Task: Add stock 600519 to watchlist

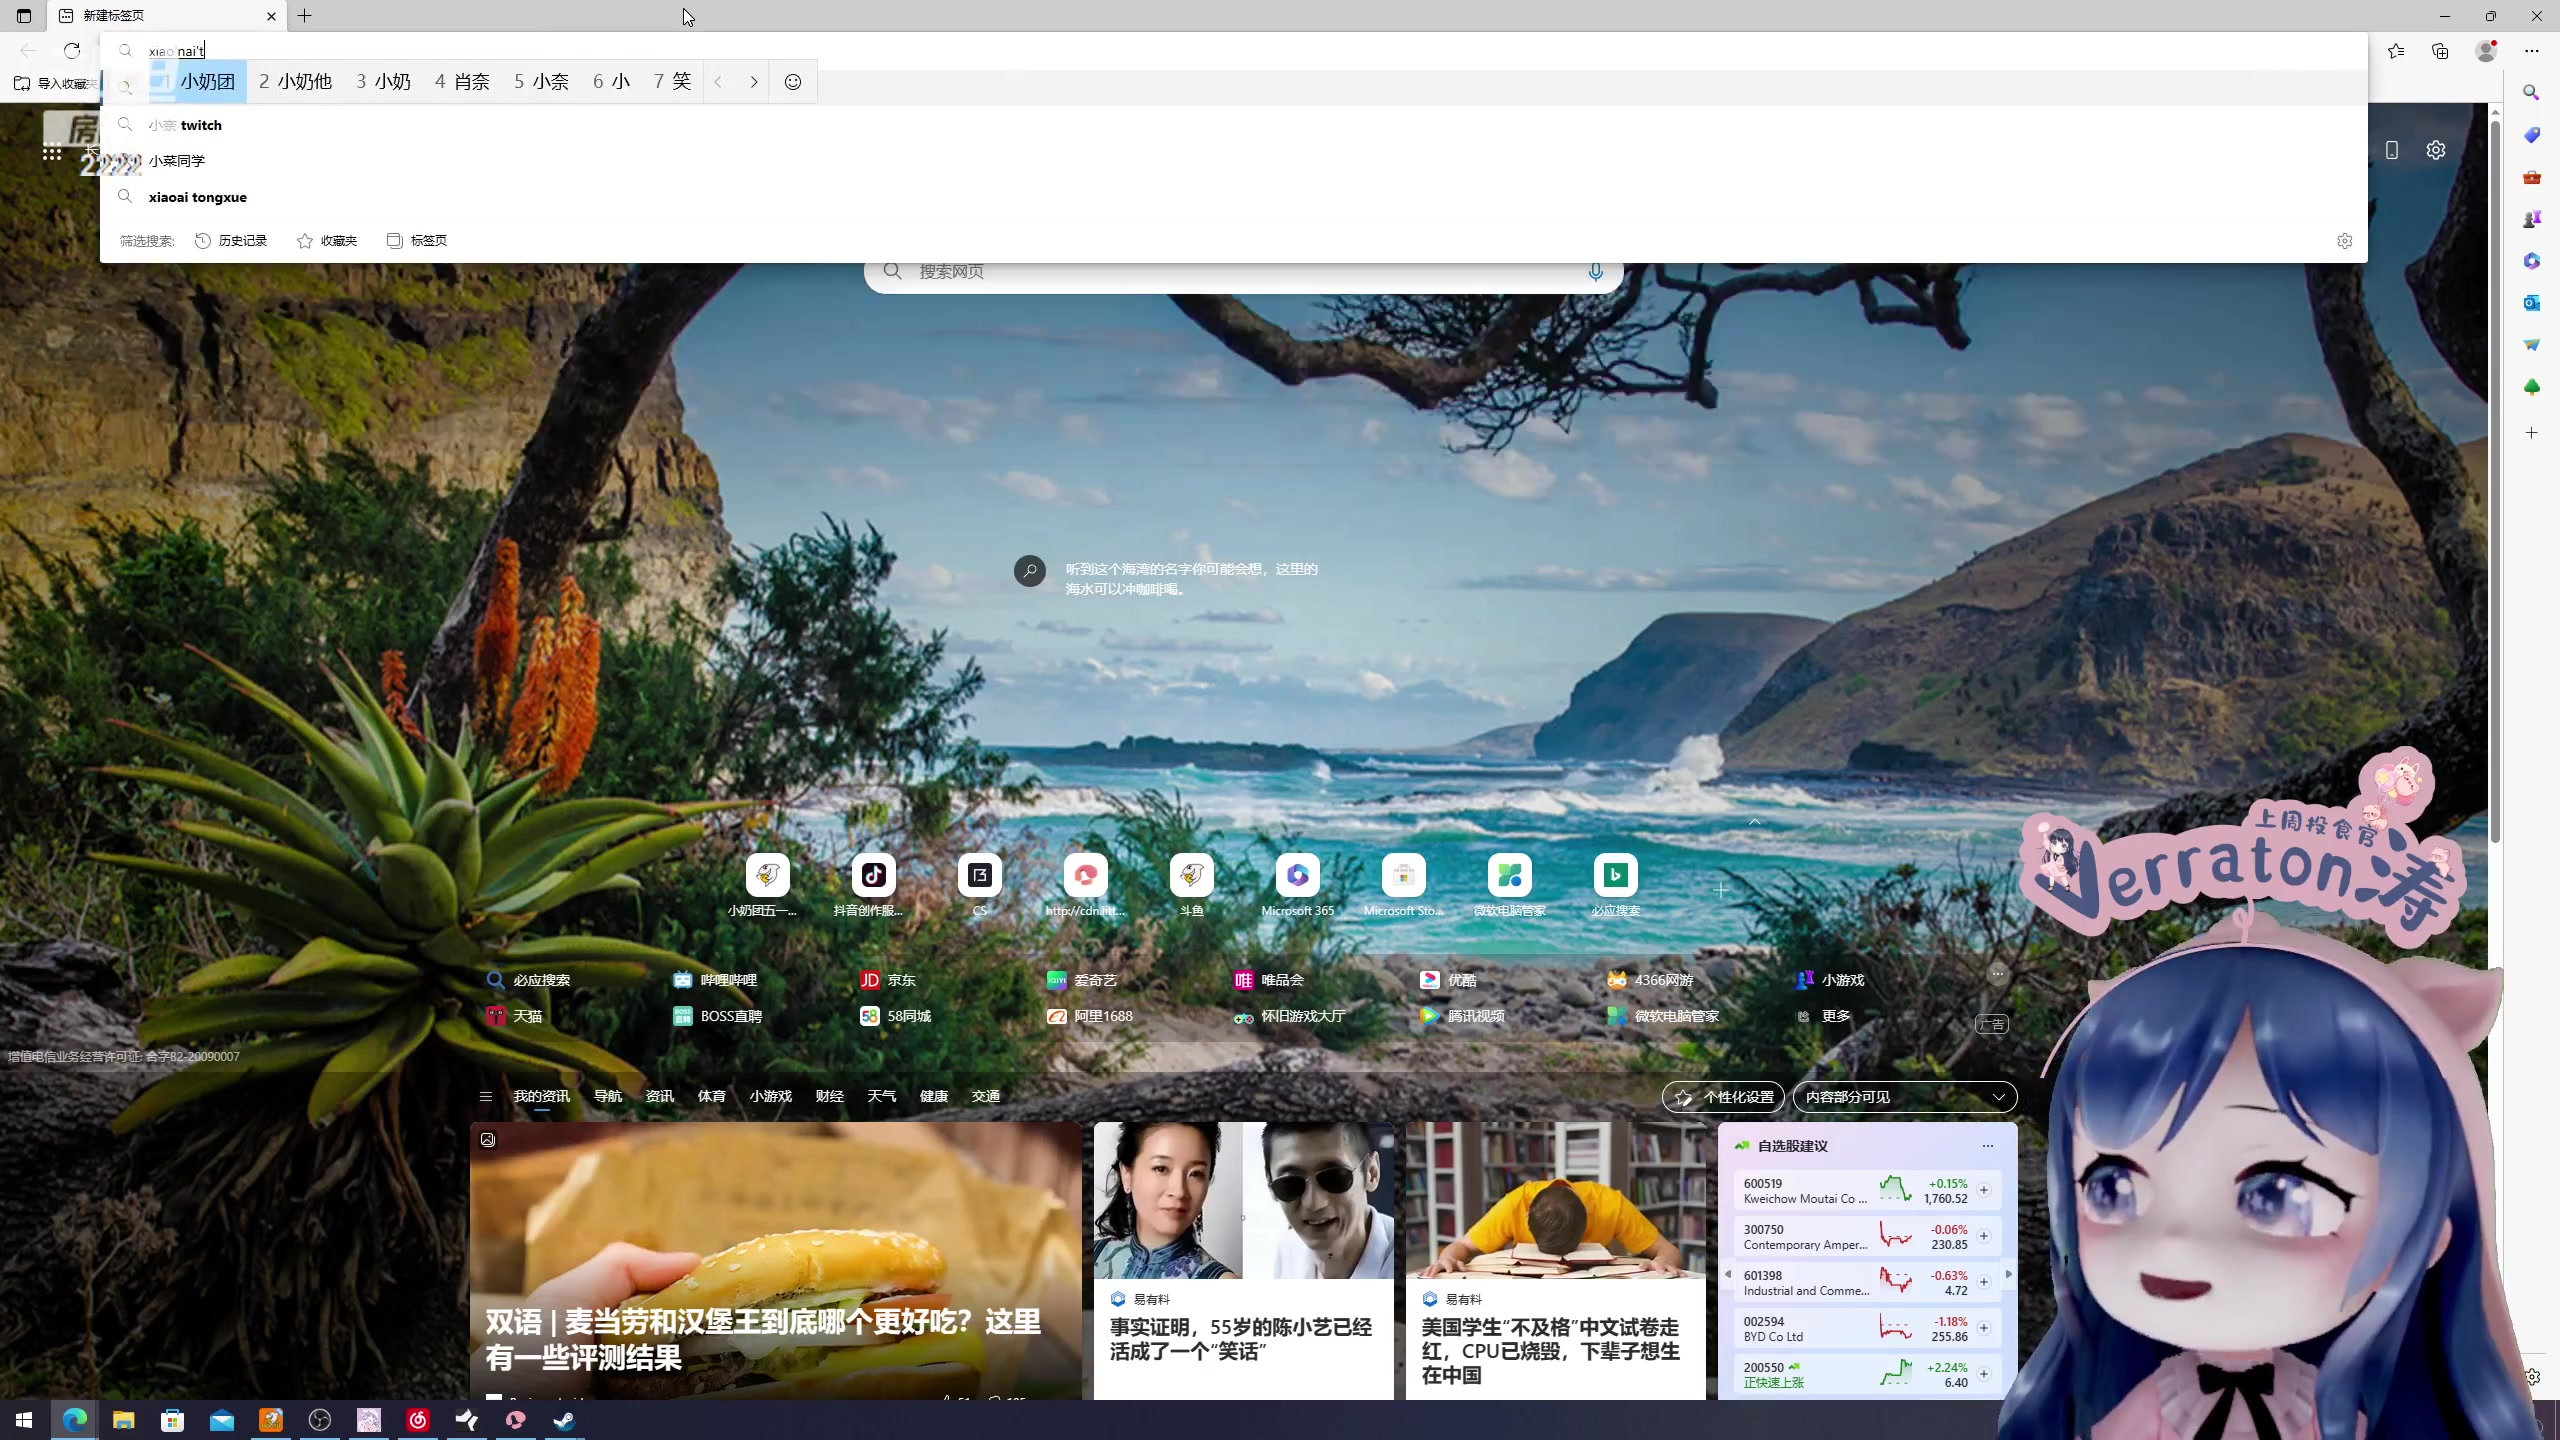Action: point(1983,1190)
